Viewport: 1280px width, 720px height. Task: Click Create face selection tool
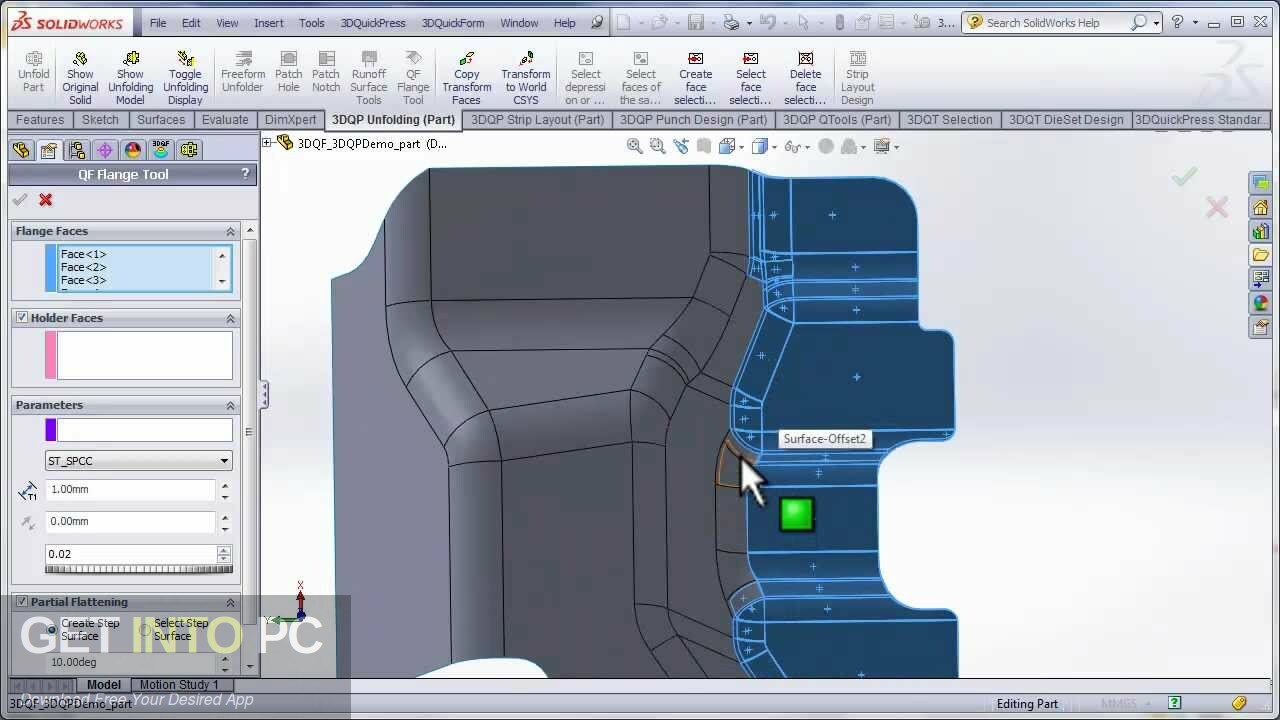pyautogui.click(x=696, y=78)
